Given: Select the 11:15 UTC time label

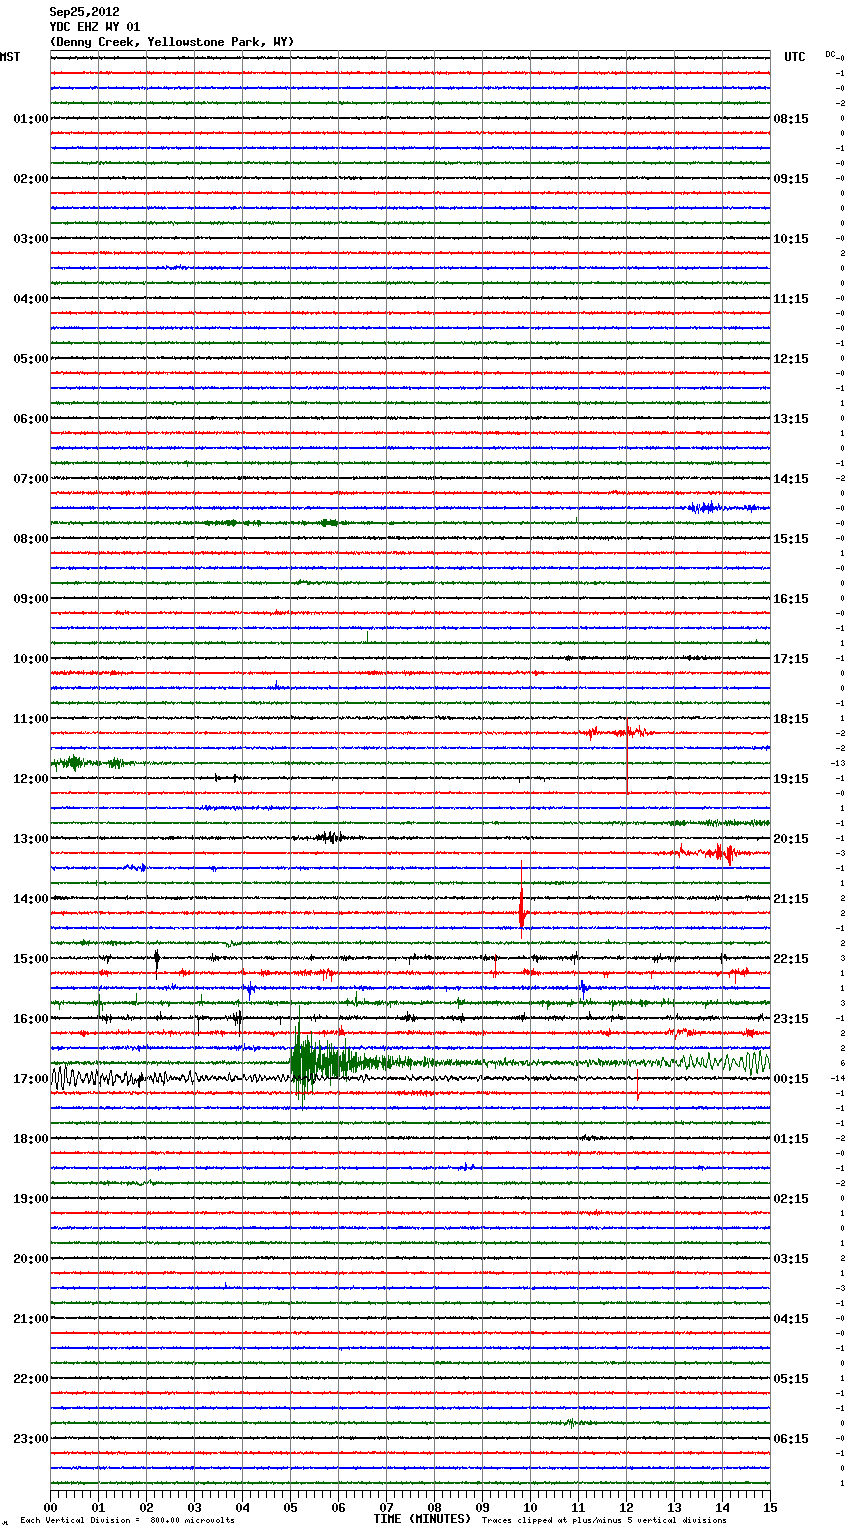Looking at the screenshot, I should coord(791,299).
